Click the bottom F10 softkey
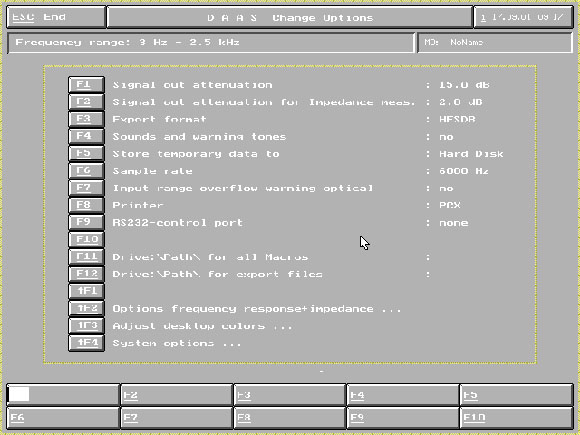Screen dimensions: 580x435 click(x=517, y=418)
